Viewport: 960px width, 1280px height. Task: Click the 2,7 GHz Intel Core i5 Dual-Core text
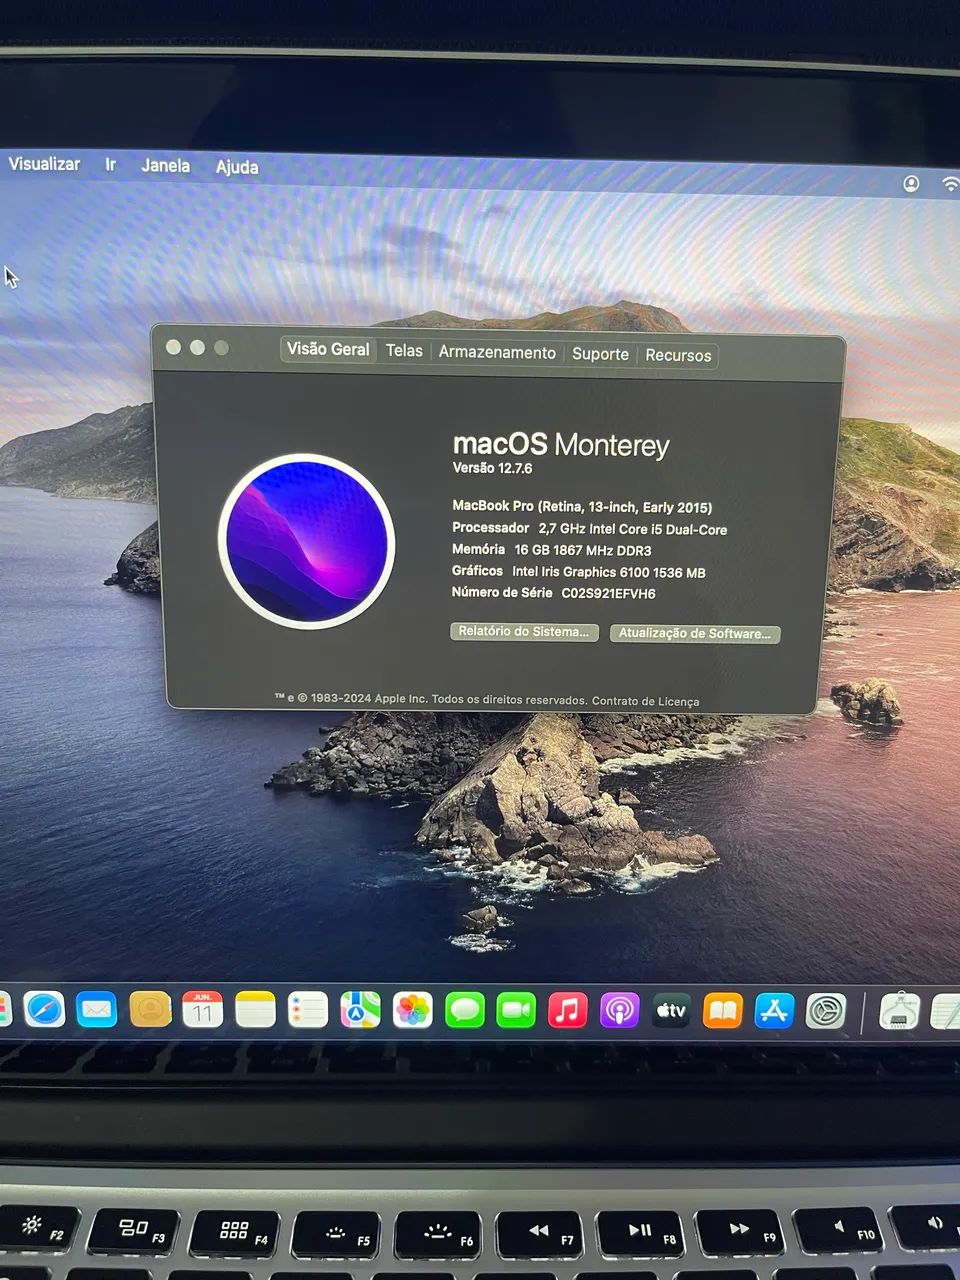click(x=633, y=529)
